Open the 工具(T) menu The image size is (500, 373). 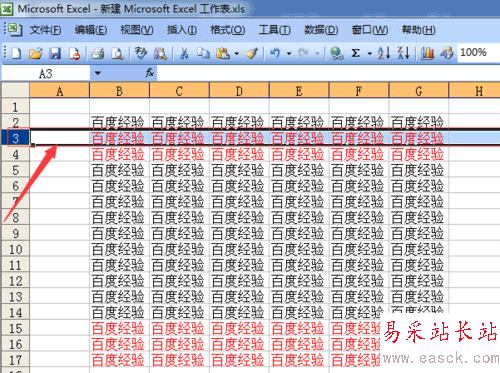click(275, 30)
